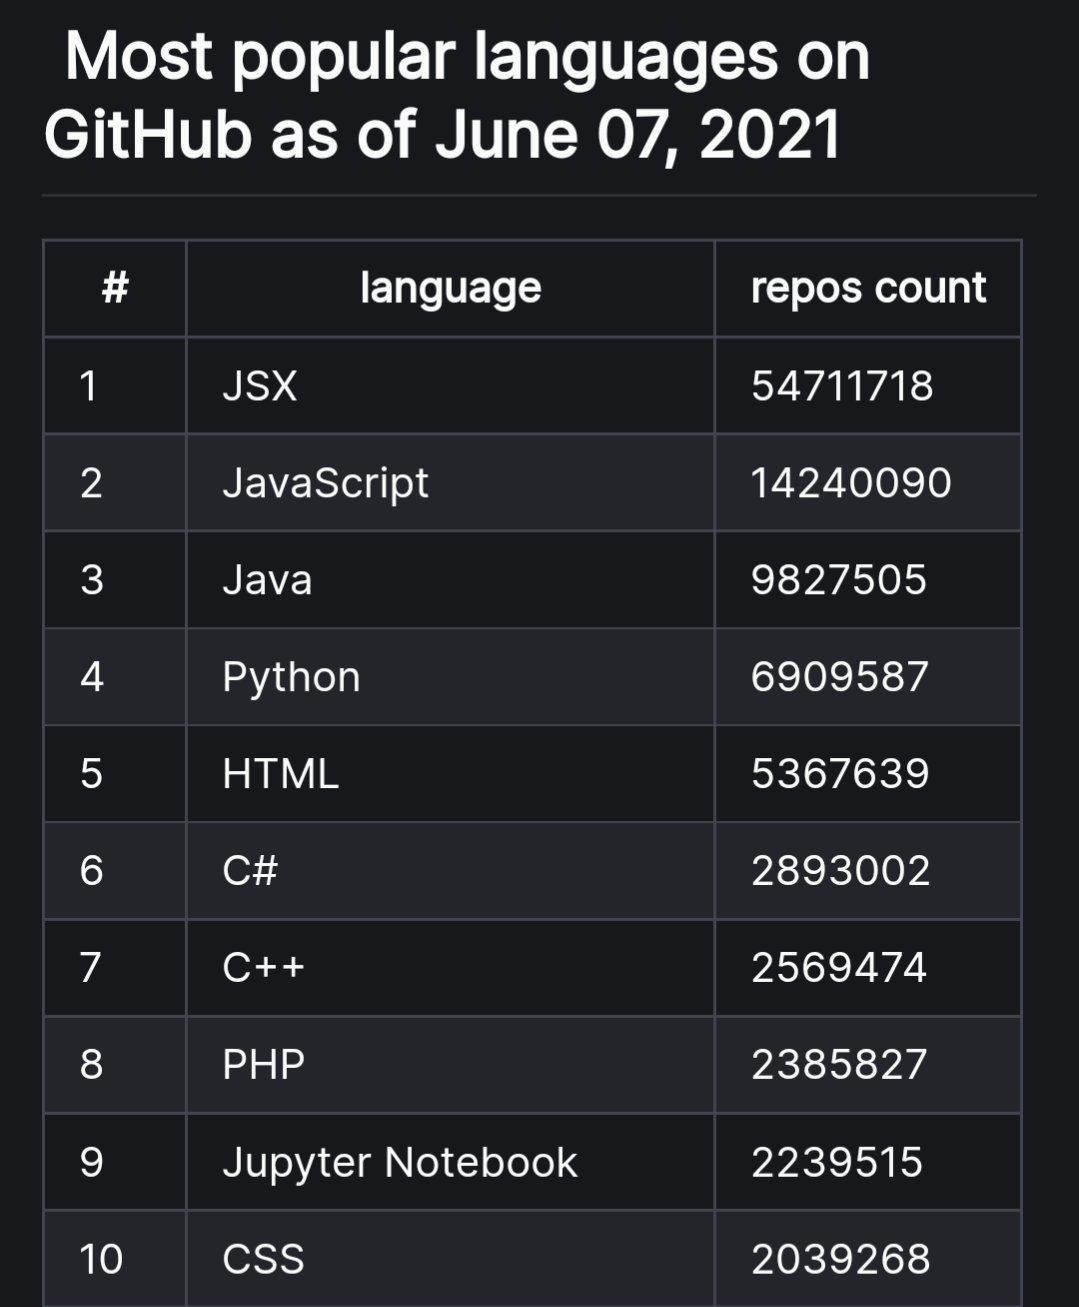This screenshot has width=1079, height=1307.
Task: Click the '#' column header
Action: [115, 288]
